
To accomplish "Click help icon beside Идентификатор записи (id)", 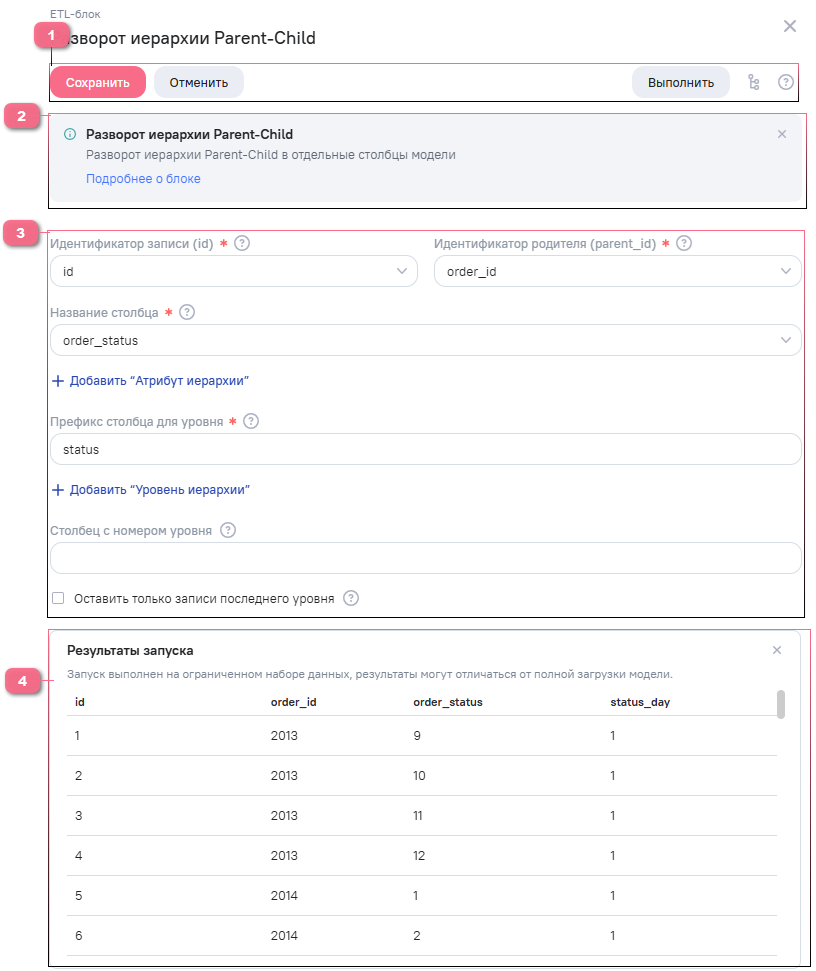I will [242, 243].
